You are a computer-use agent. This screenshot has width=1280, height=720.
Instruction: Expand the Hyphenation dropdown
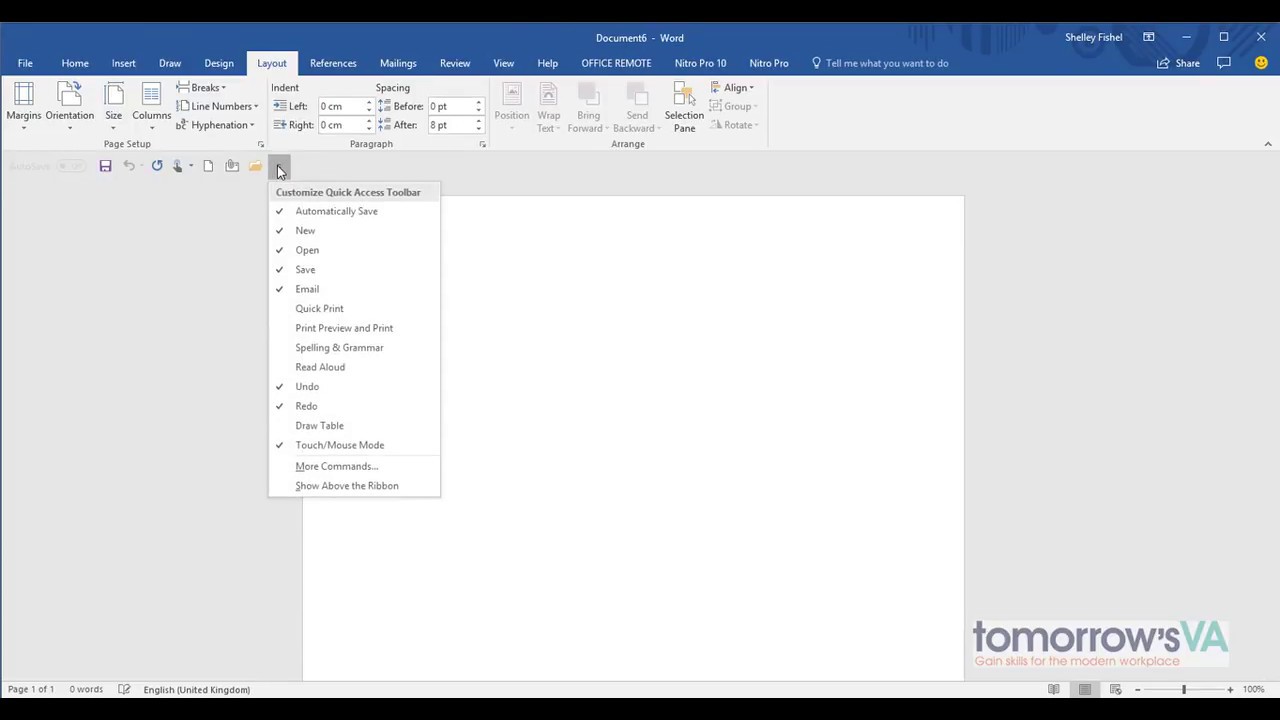click(x=215, y=125)
